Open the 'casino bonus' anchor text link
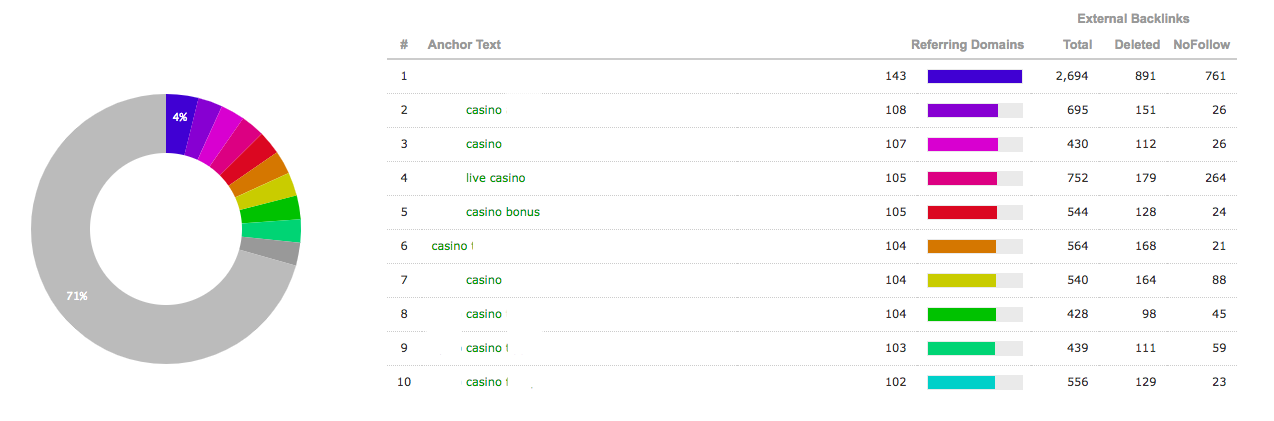This screenshot has height=421, width=1274. tap(503, 212)
